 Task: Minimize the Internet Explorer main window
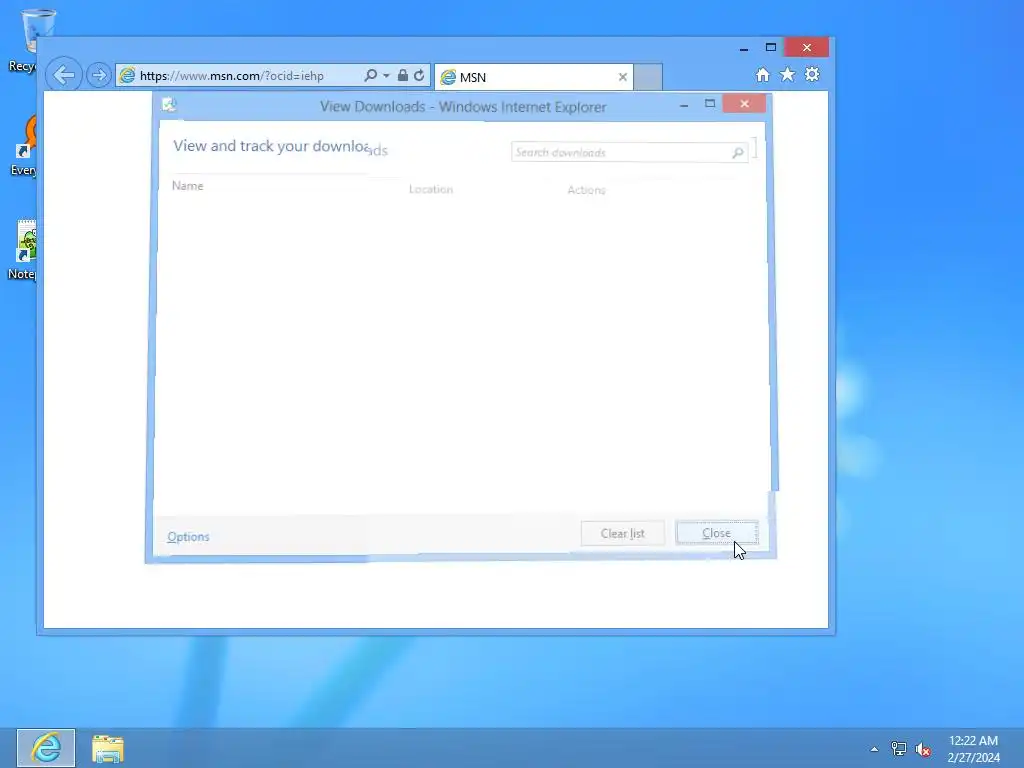tap(744, 48)
